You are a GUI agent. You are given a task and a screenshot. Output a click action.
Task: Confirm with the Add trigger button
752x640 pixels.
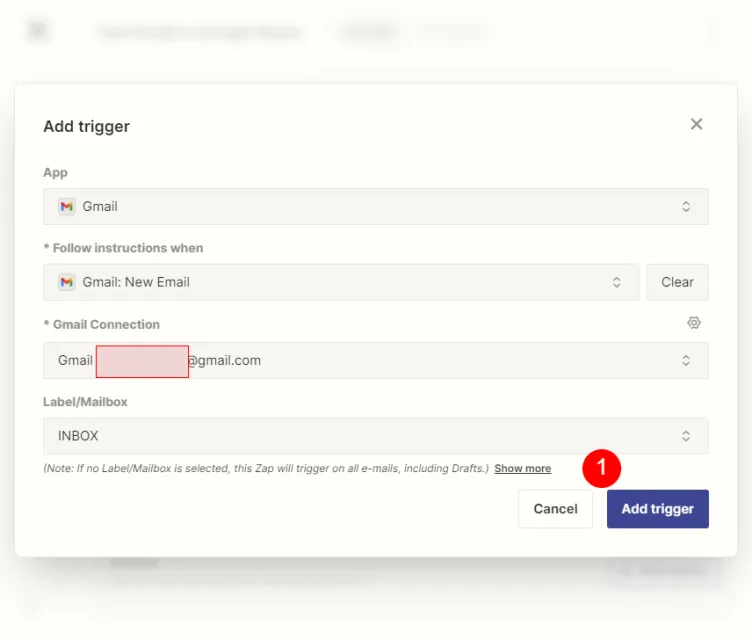(x=657, y=509)
